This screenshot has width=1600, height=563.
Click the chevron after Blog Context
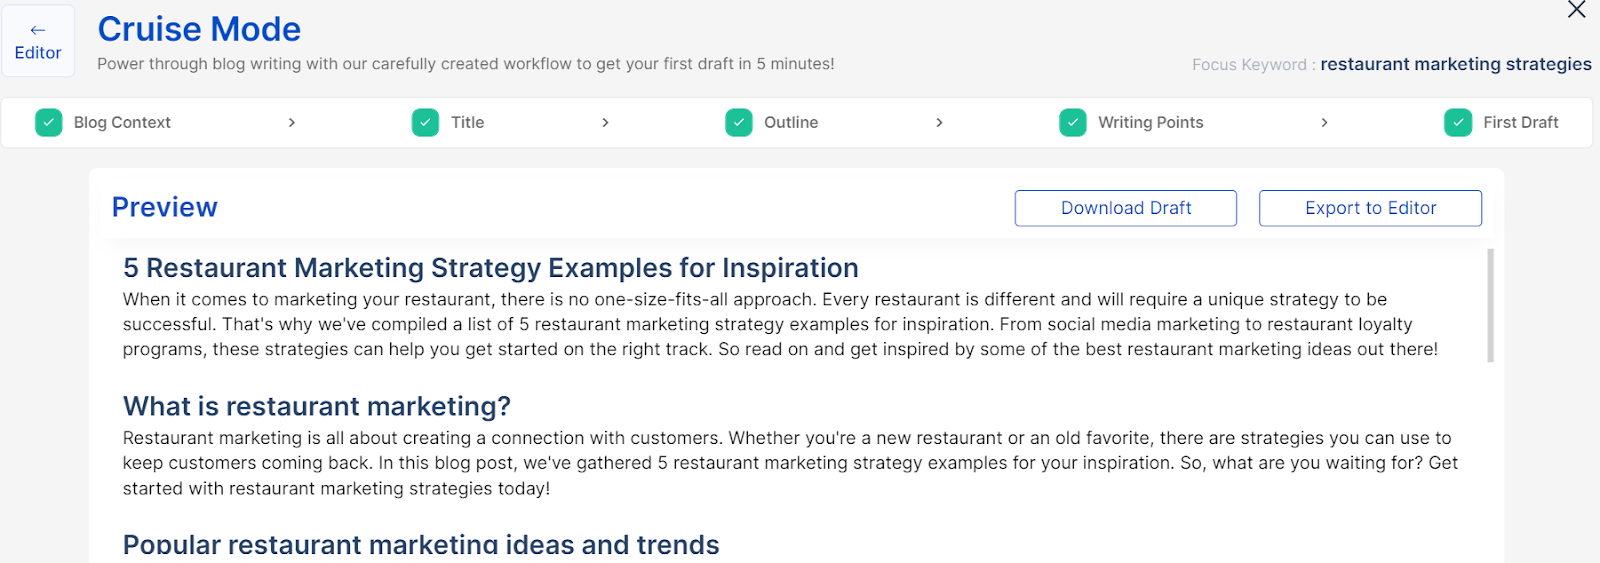tap(292, 122)
